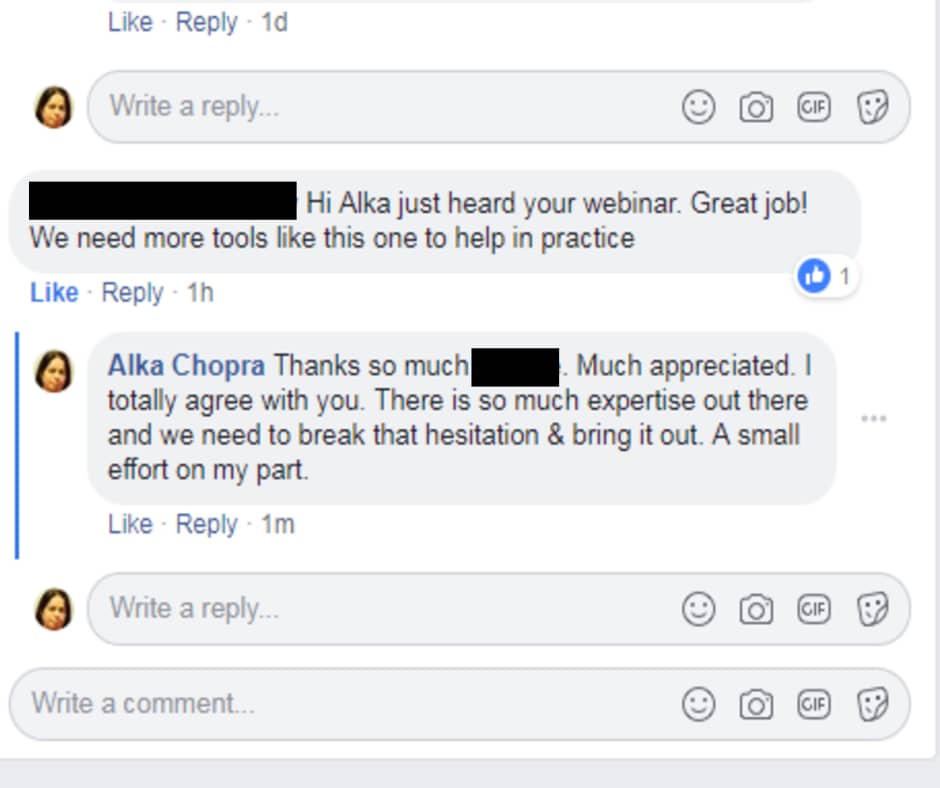Attach photo via camera icon in second reply box
Viewport: 940px width, 788px height.
pyautogui.click(x=756, y=609)
